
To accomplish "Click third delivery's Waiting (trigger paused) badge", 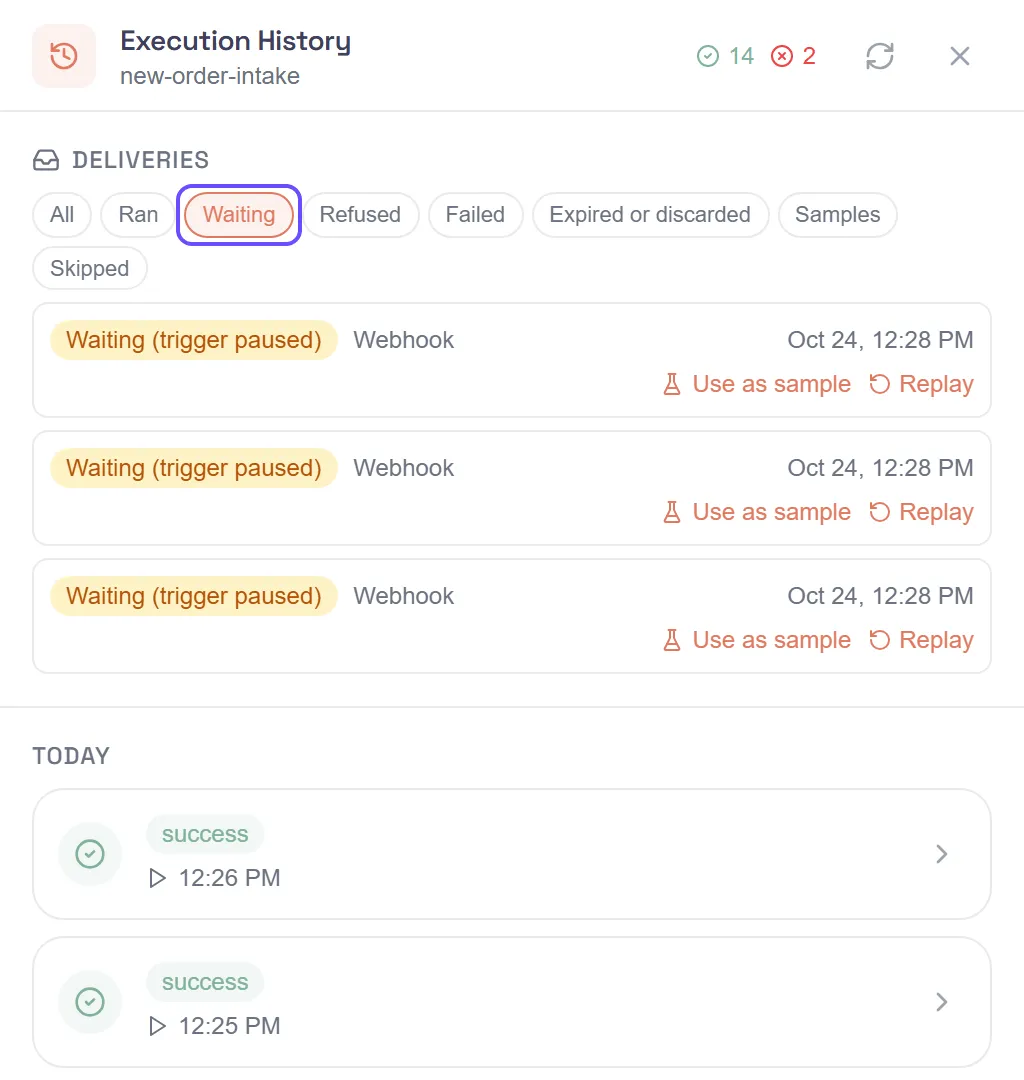I will click(x=194, y=596).
